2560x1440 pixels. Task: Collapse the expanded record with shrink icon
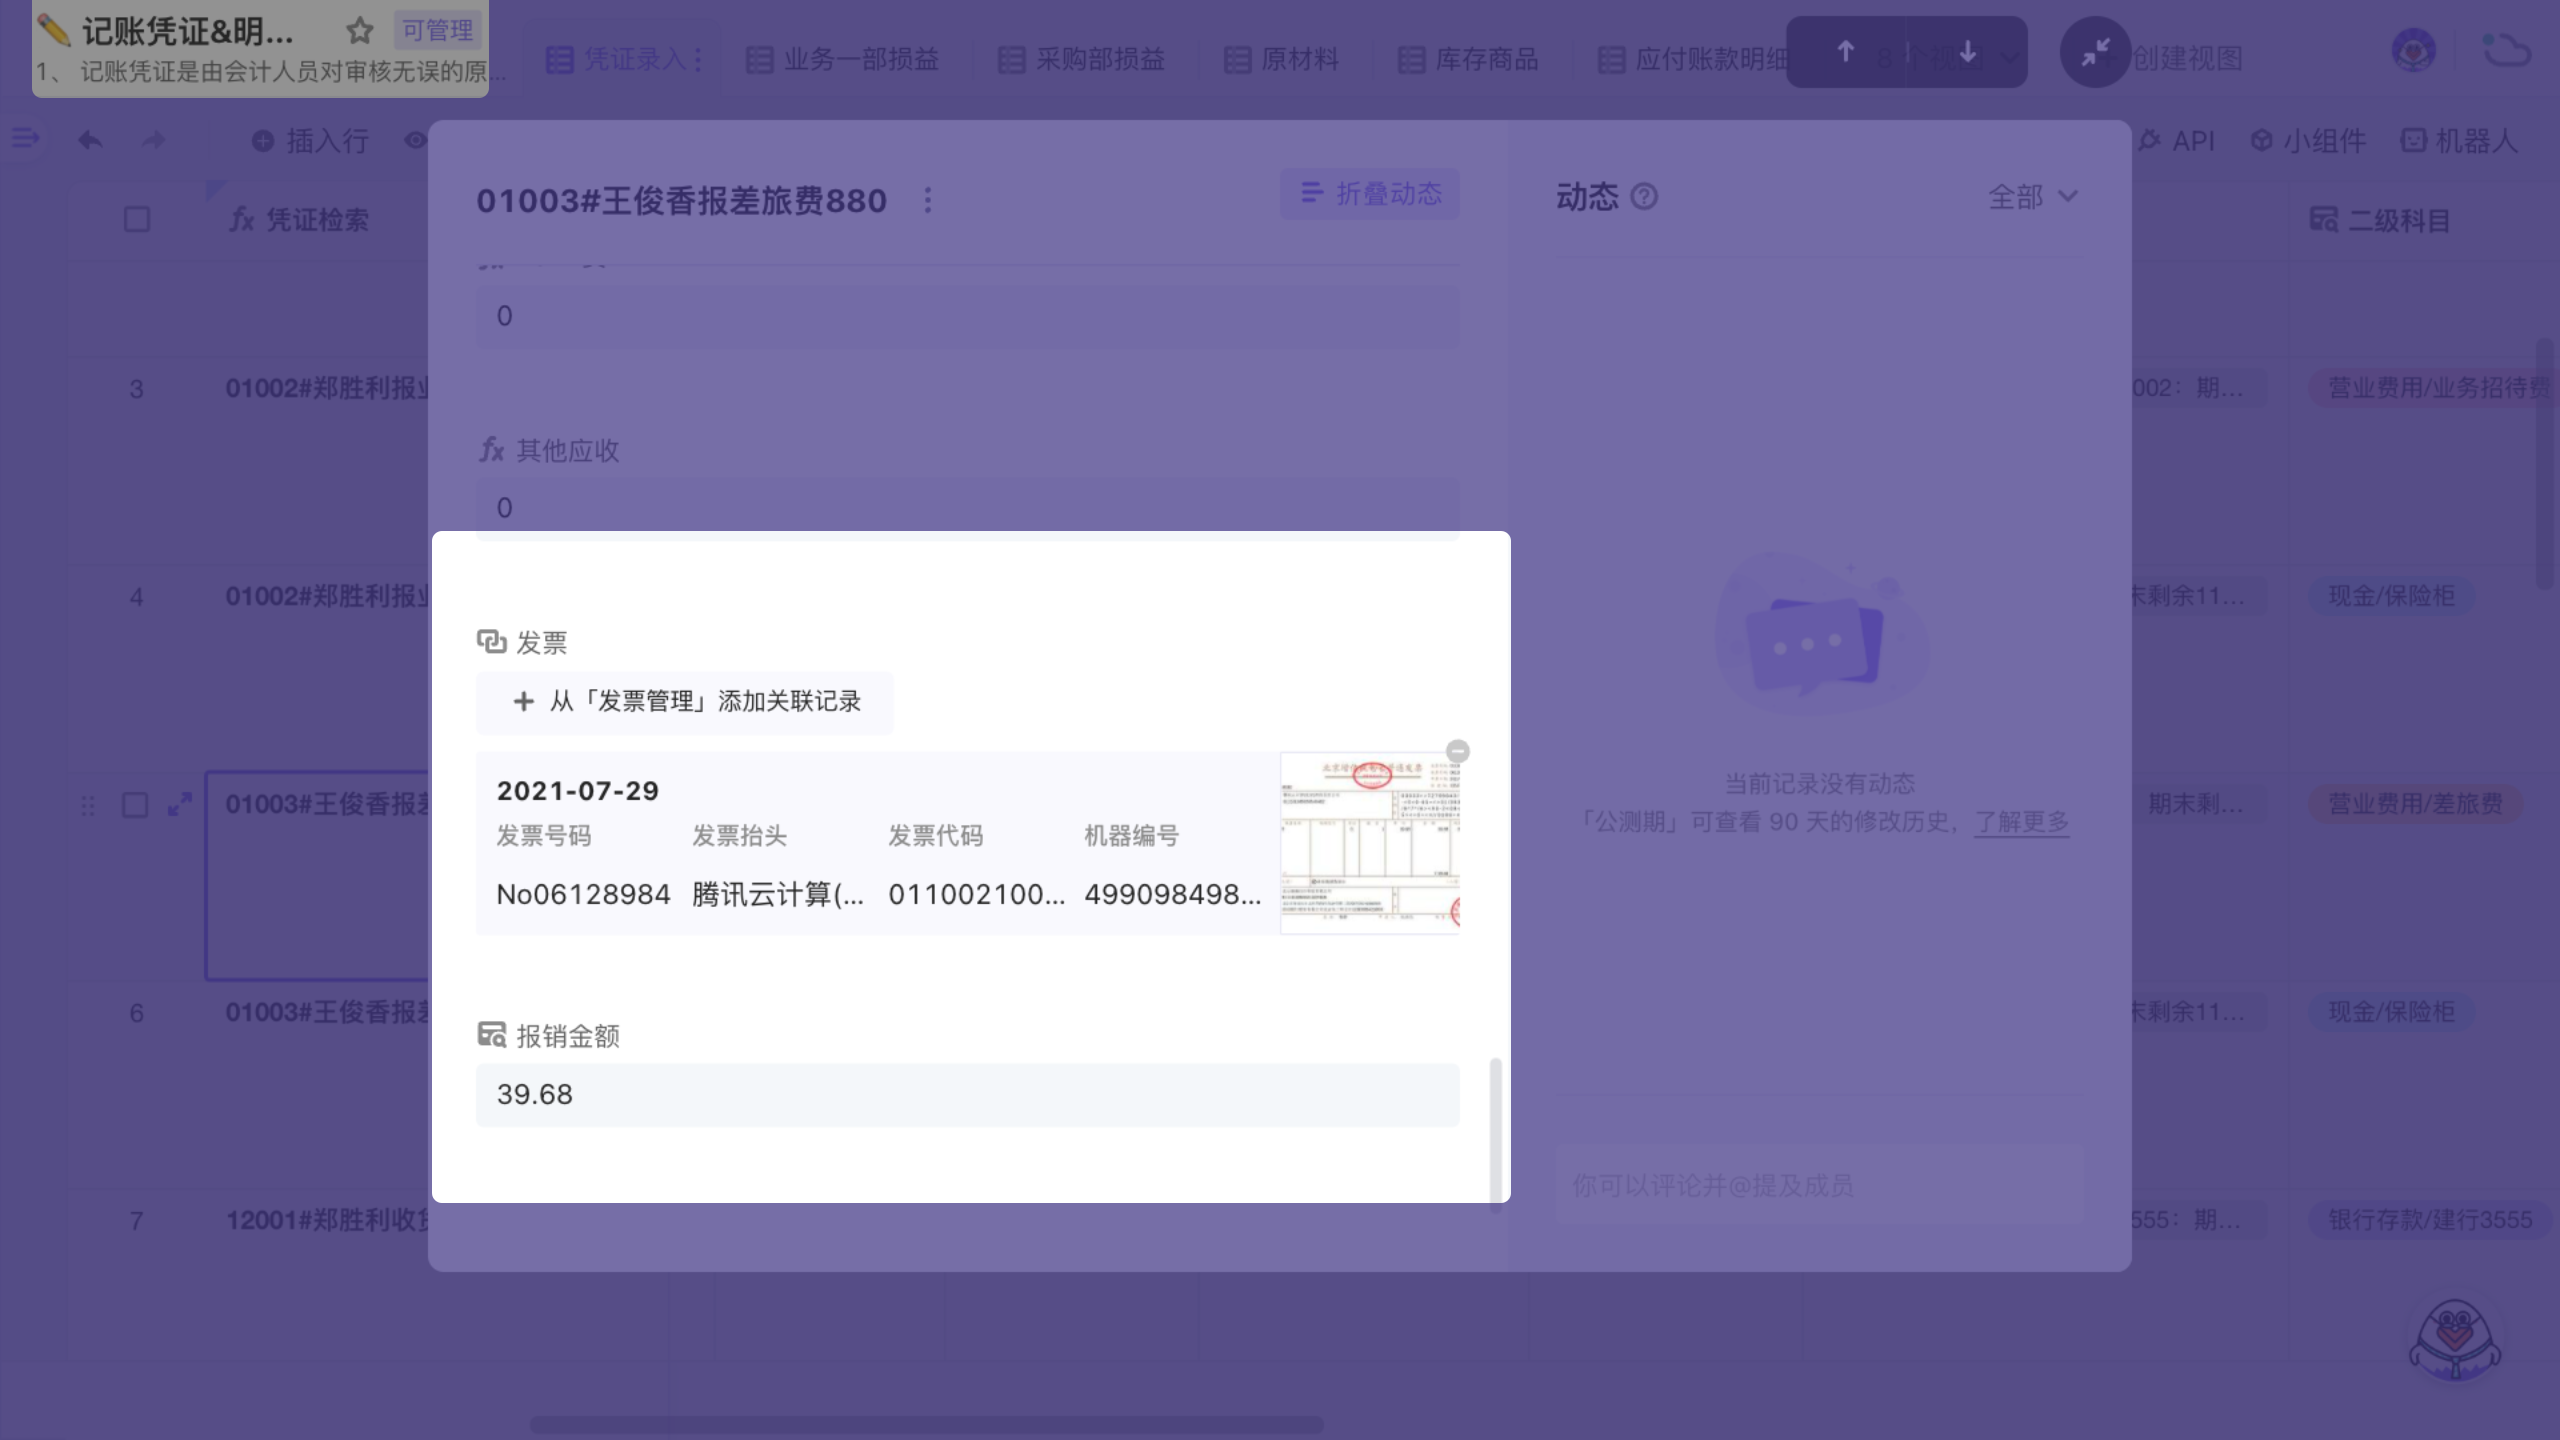coord(2095,53)
